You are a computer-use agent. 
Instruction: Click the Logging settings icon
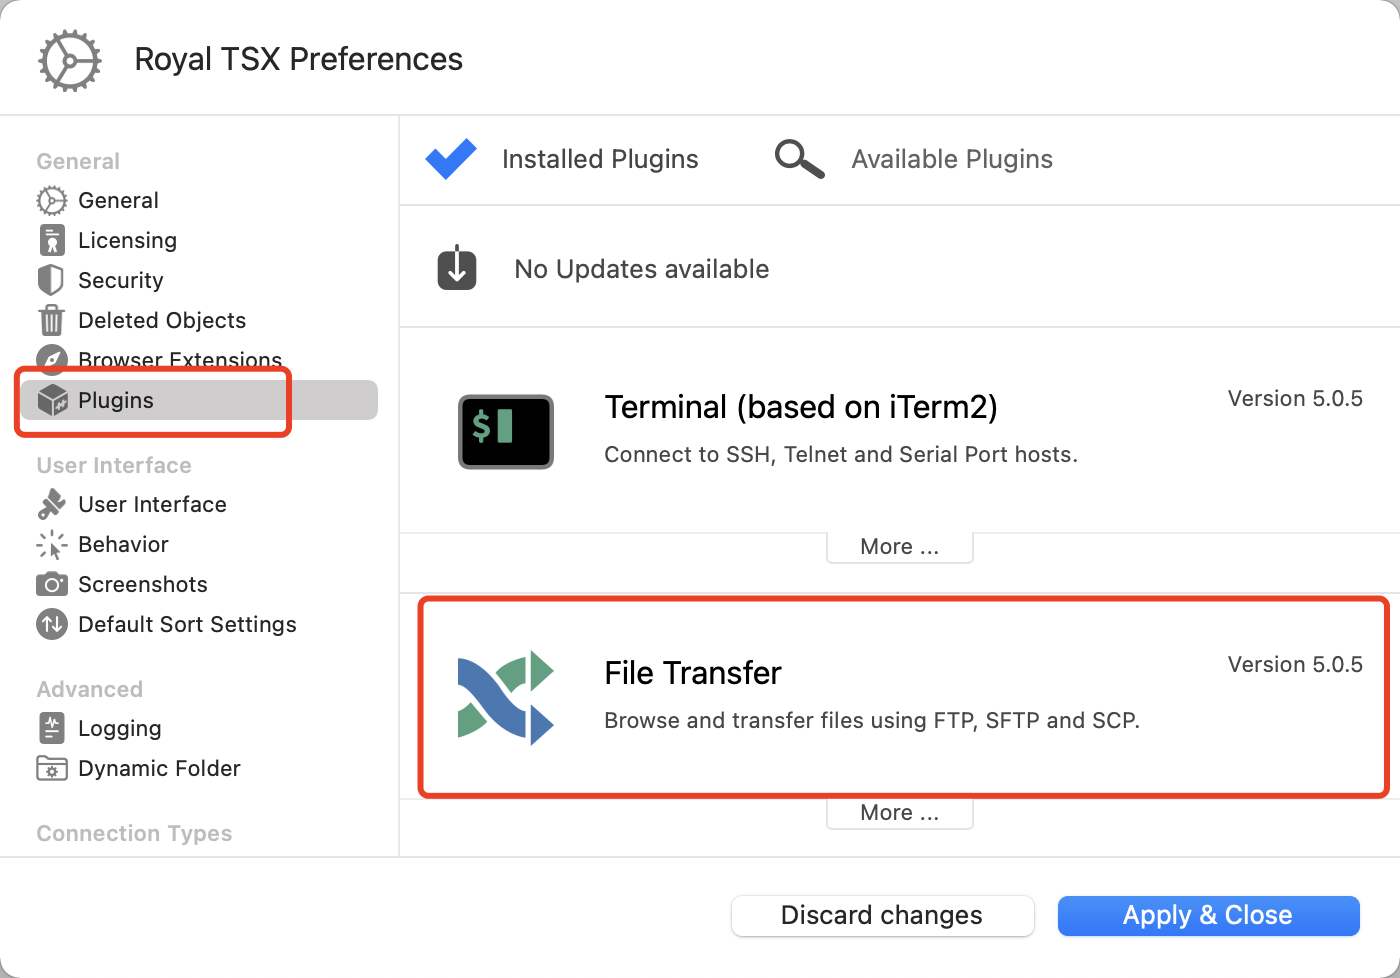click(51, 728)
